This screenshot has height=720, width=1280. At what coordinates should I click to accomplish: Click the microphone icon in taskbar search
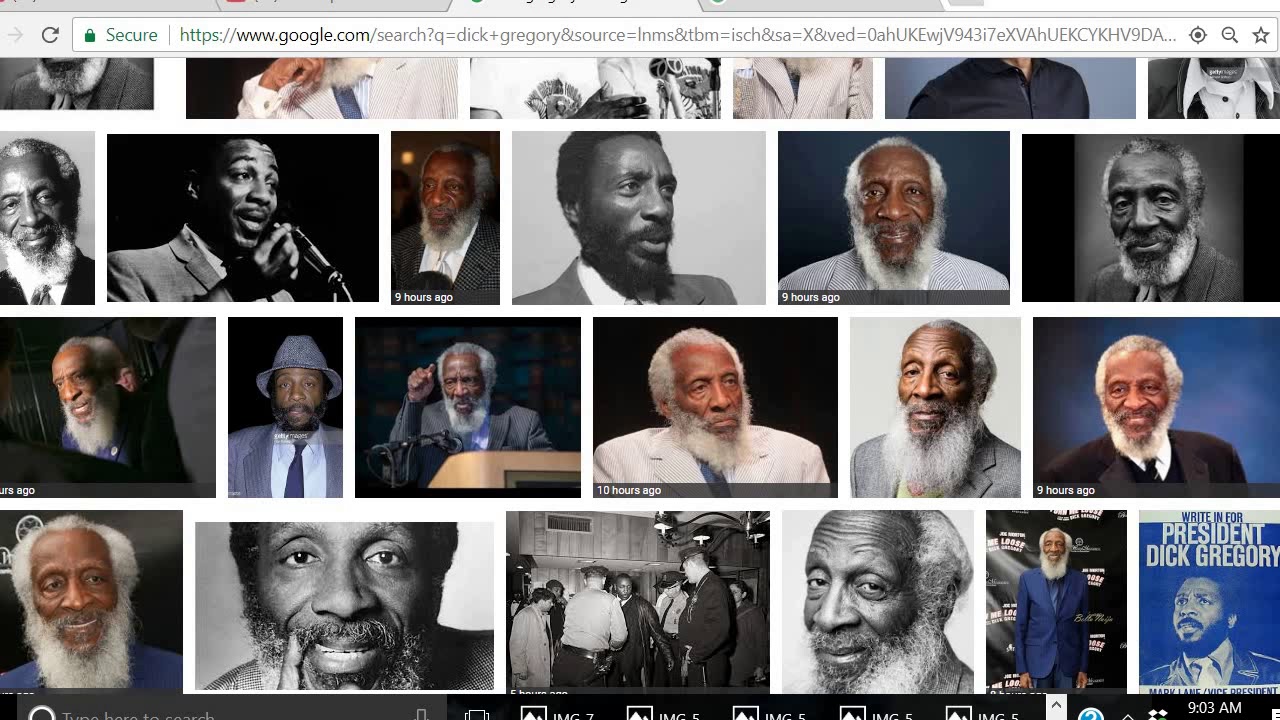[x=421, y=714]
